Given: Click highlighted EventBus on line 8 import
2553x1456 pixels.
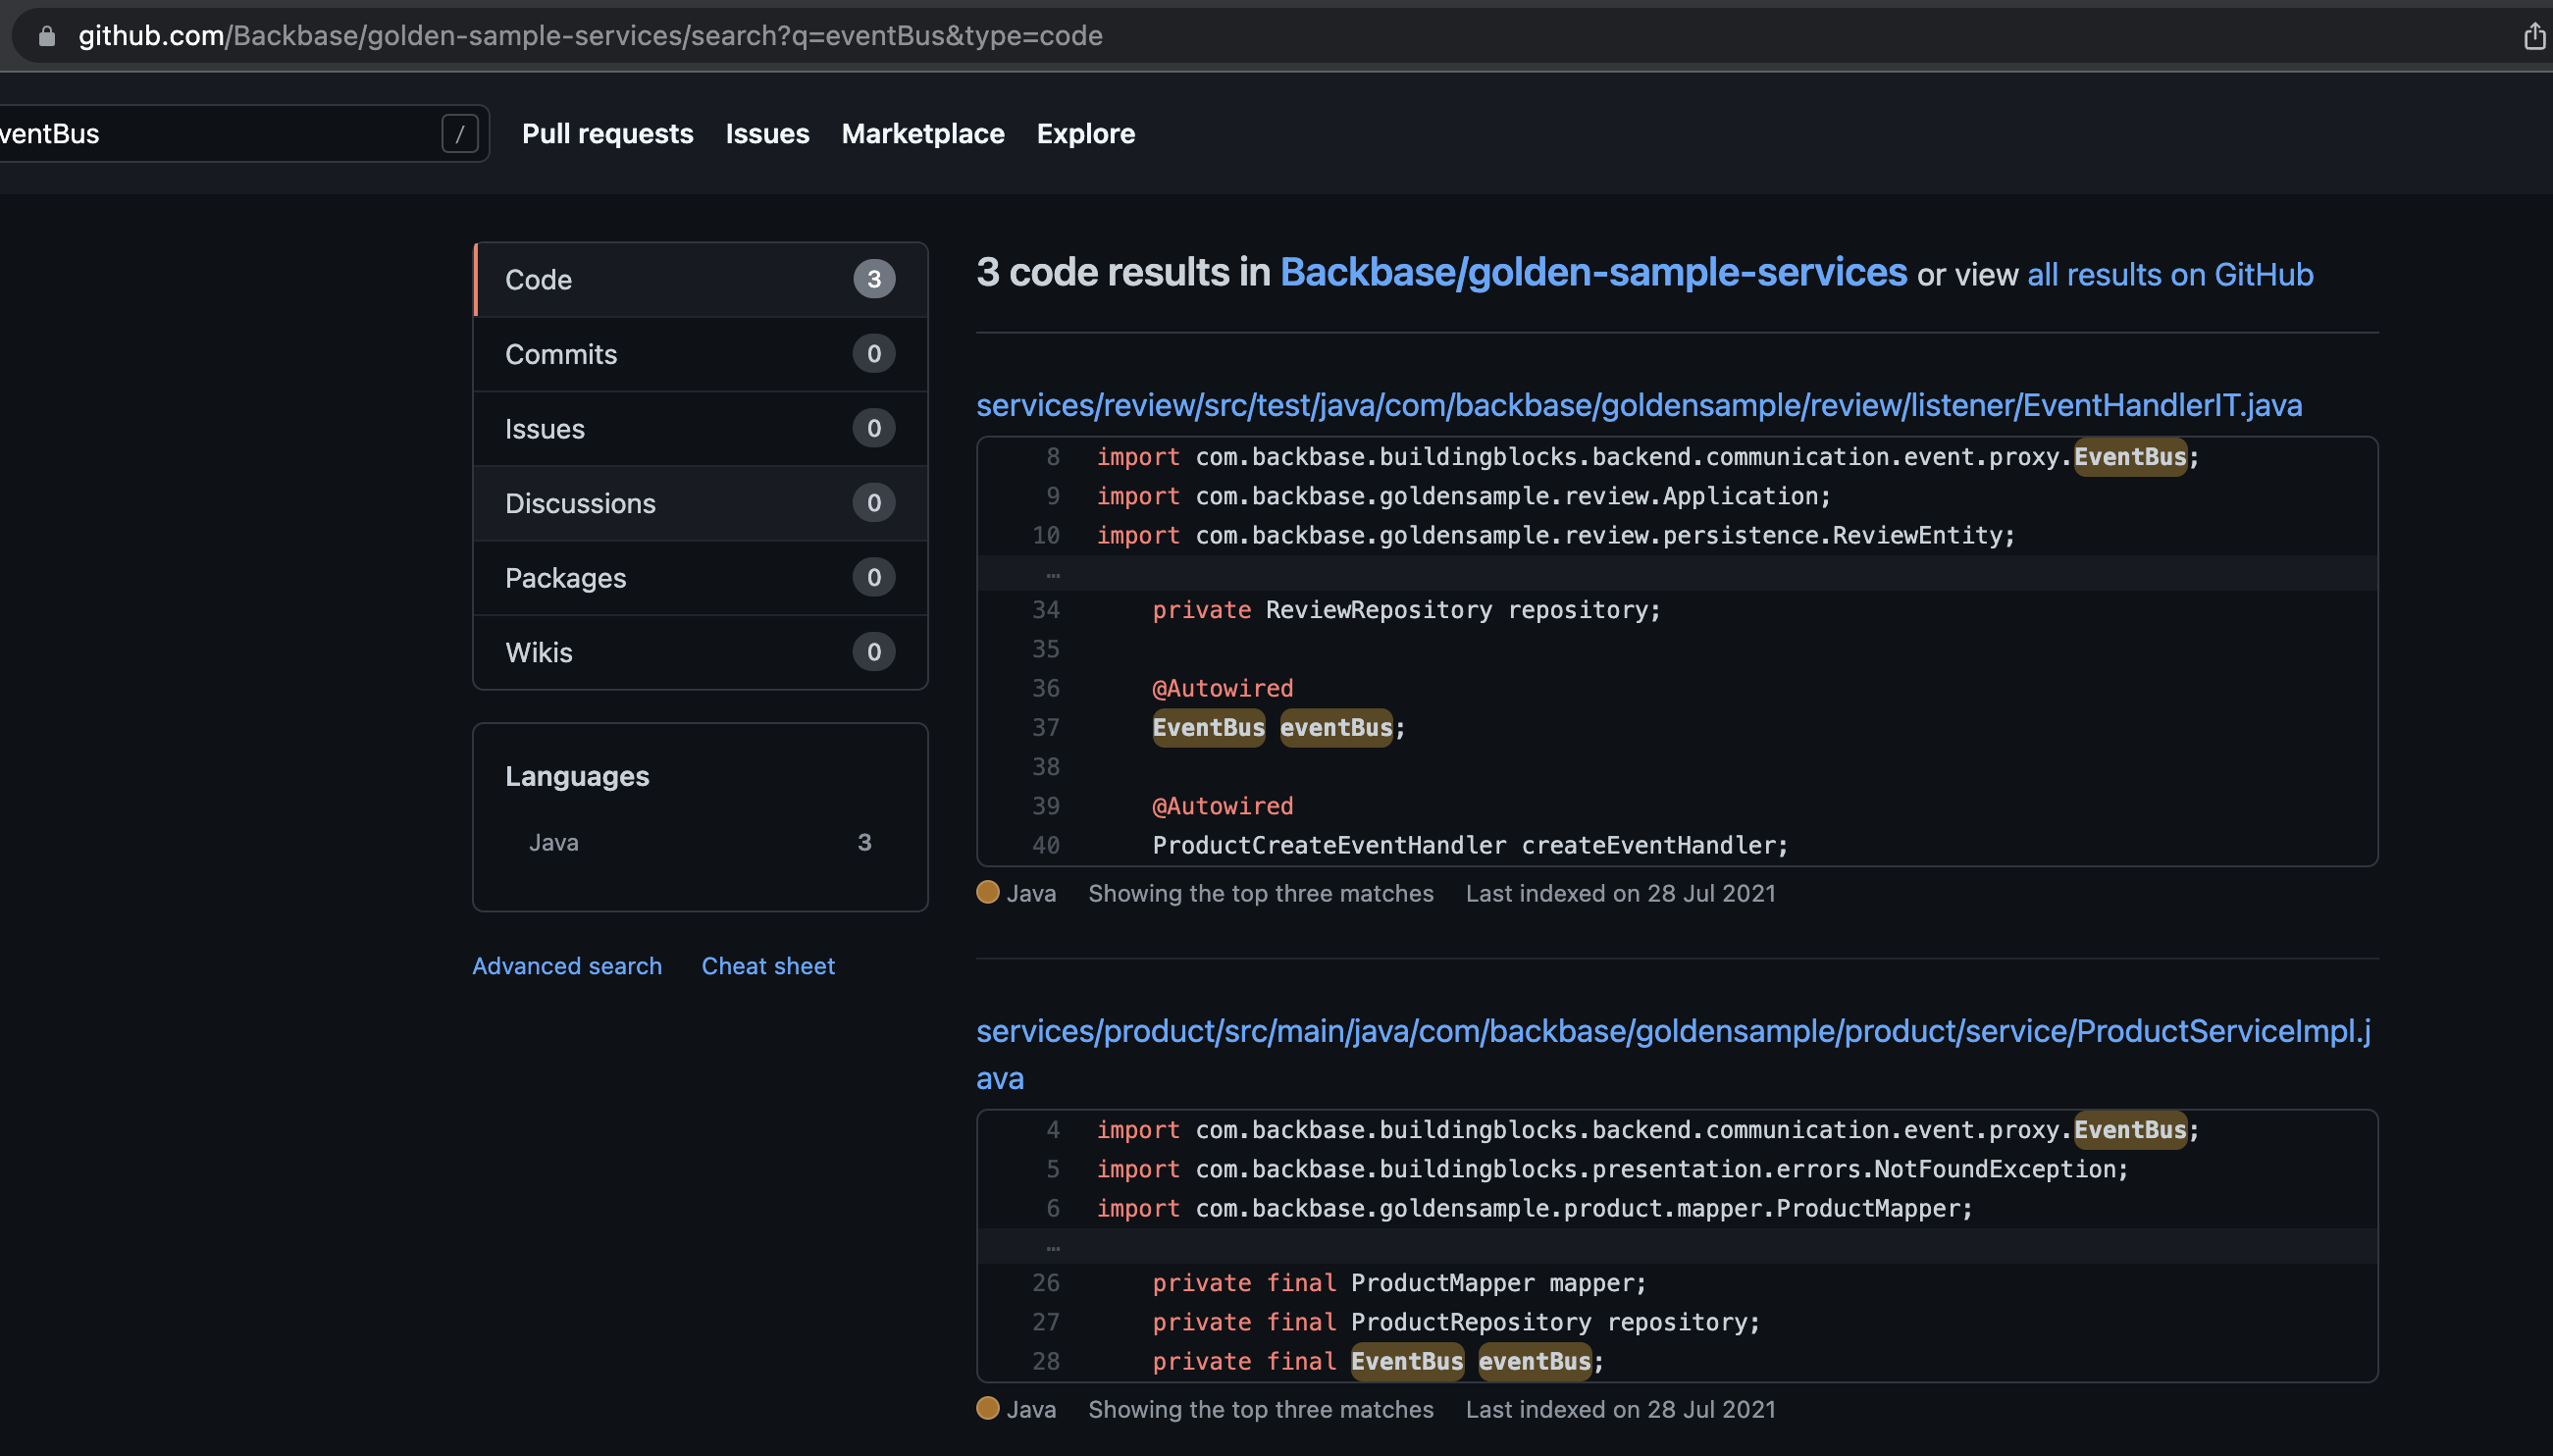Looking at the screenshot, I should tap(2129, 457).
